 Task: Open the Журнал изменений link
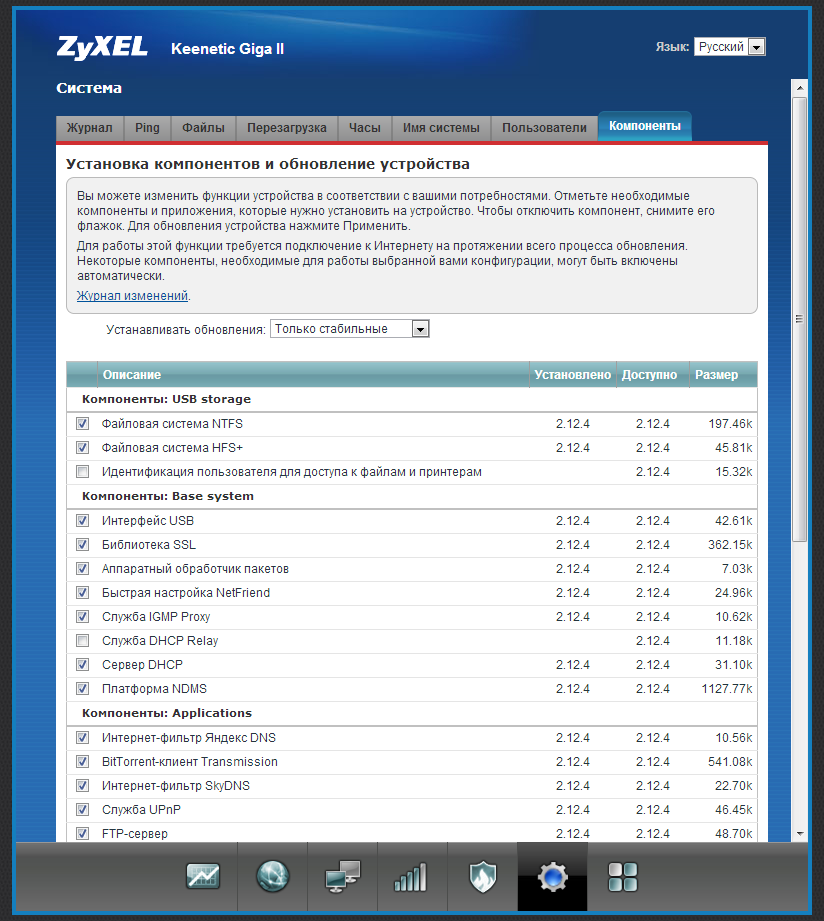pyautogui.click(x=132, y=295)
